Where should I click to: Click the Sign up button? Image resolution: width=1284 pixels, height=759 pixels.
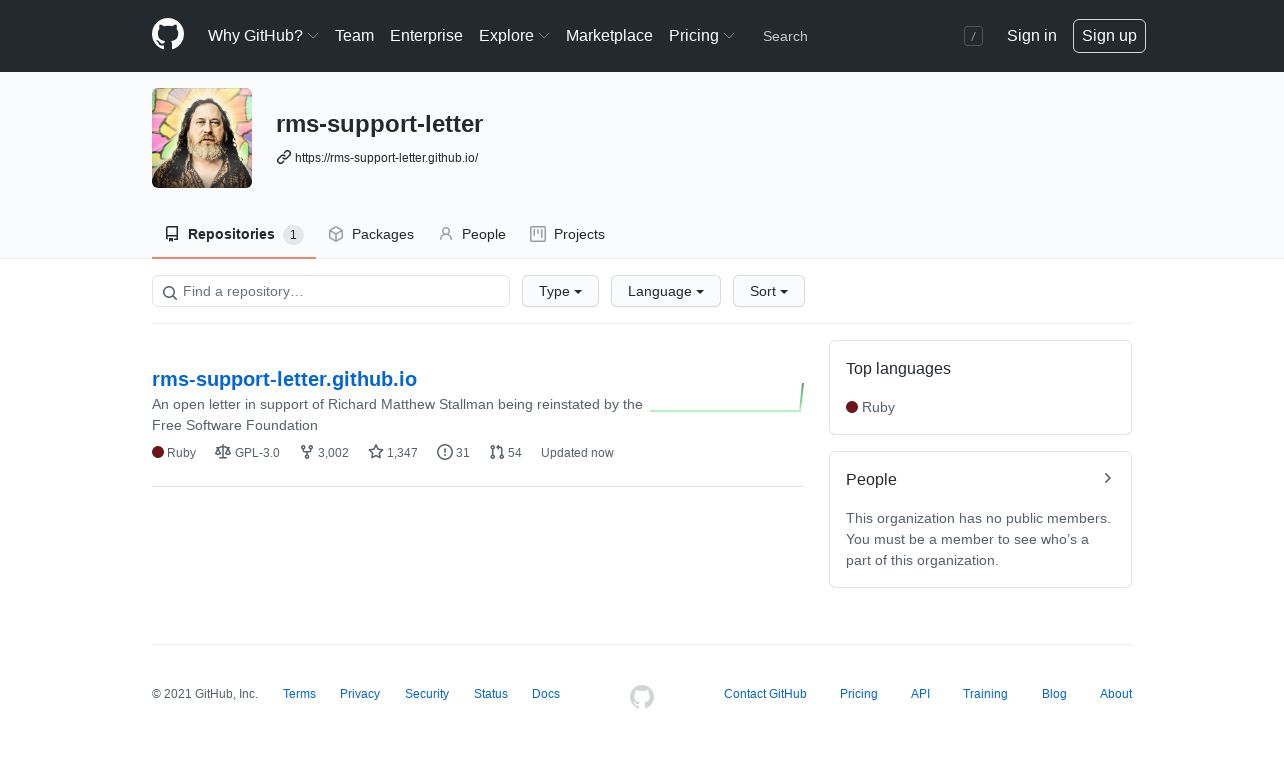point(1109,36)
